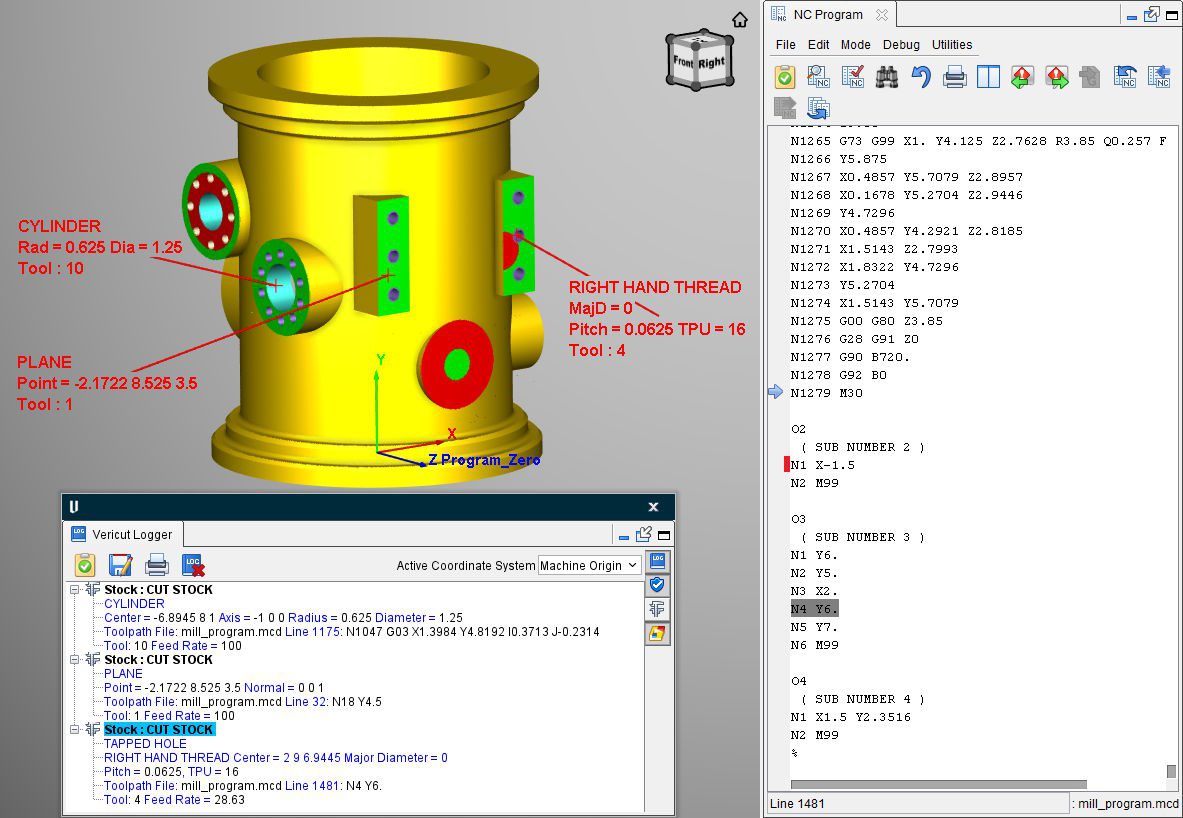Toggle the LOG icon in Logger sidebar
The height and width of the screenshot is (818, 1183).
point(657,561)
